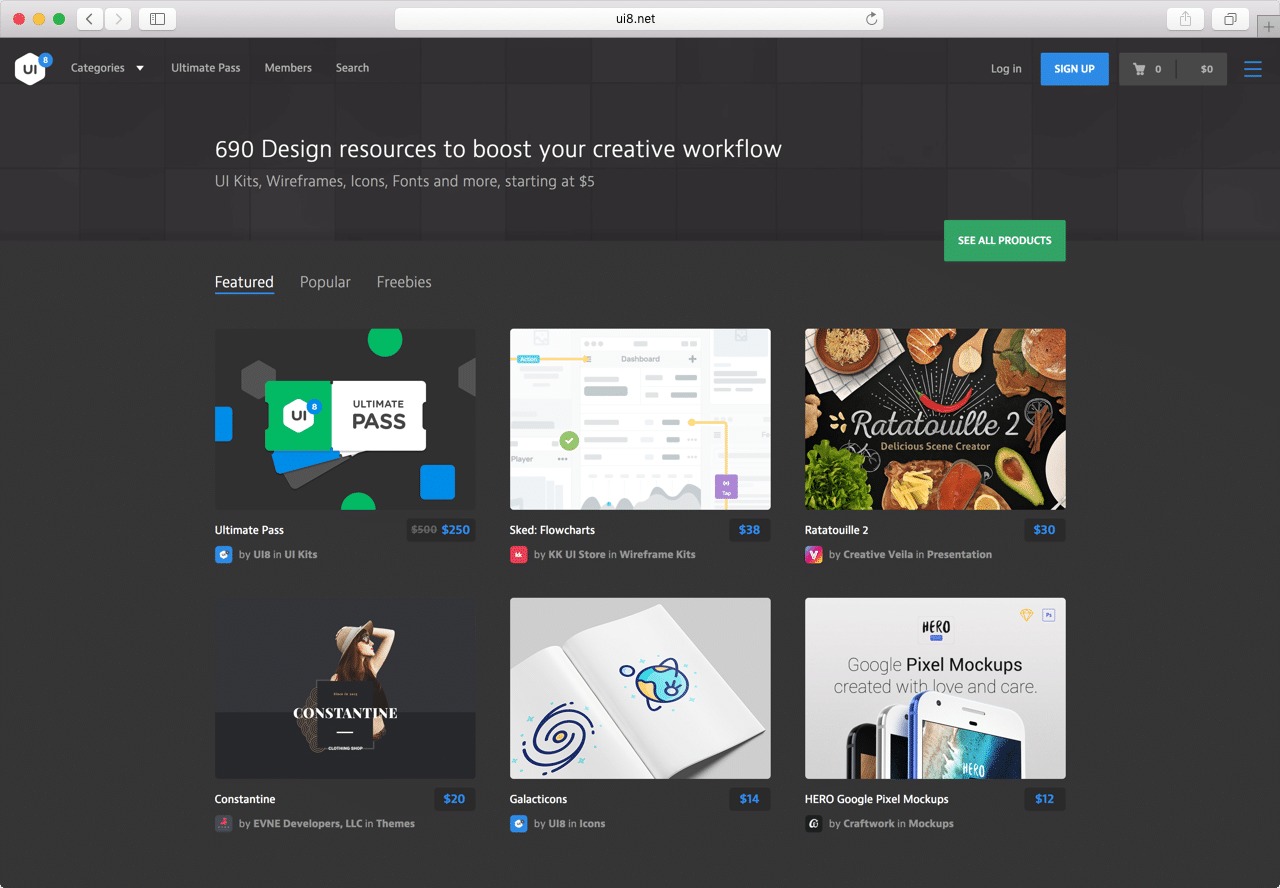Click Ratatouille 2 product title

[x=836, y=530]
